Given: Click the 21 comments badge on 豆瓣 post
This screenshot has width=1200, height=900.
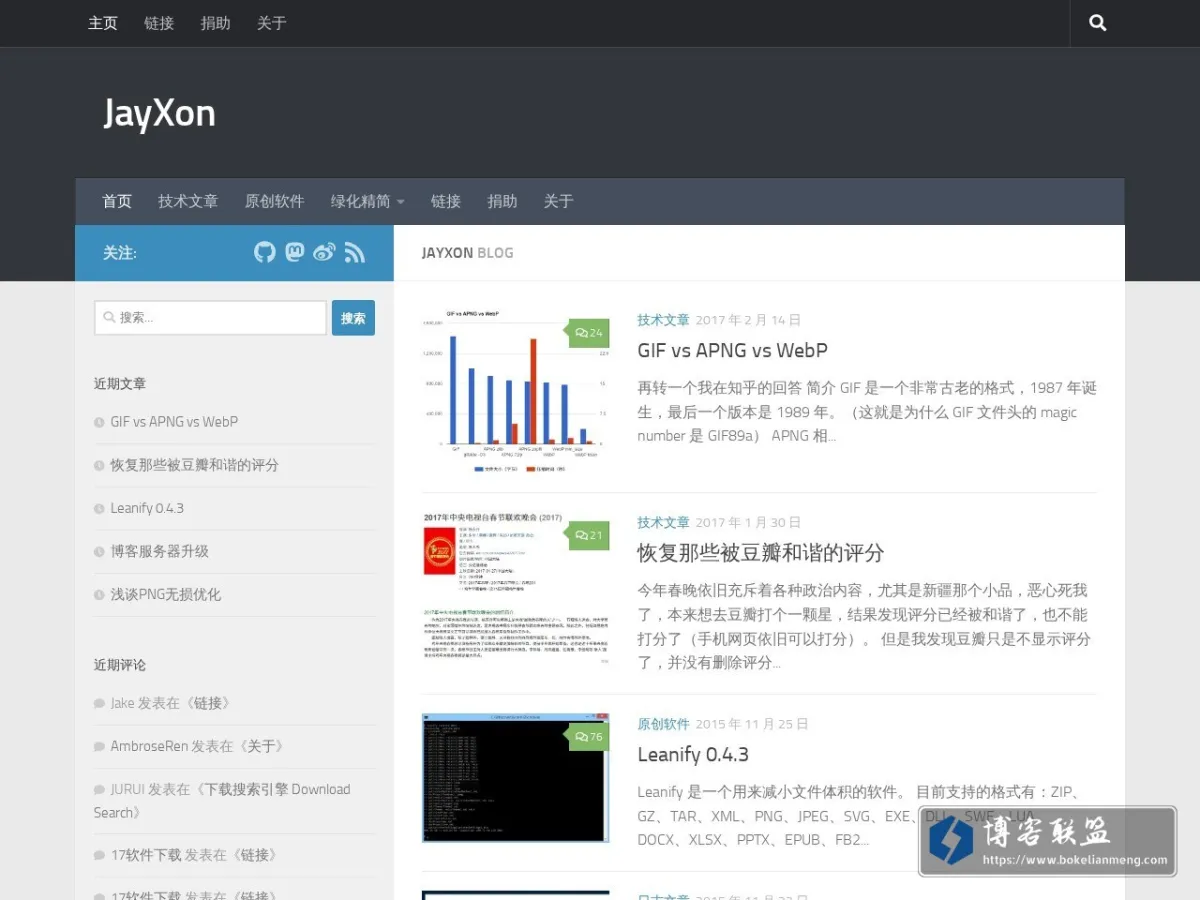Looking at the screenshot, I should (x=589, y=535).
